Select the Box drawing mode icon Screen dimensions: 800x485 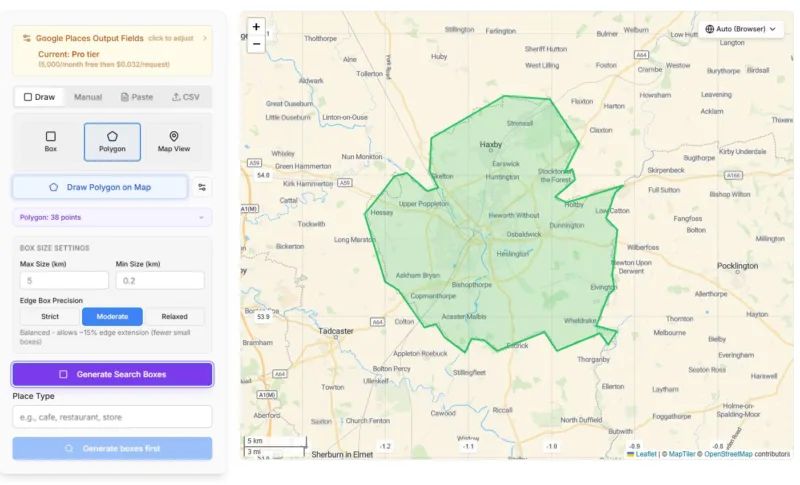pos(51,136)
